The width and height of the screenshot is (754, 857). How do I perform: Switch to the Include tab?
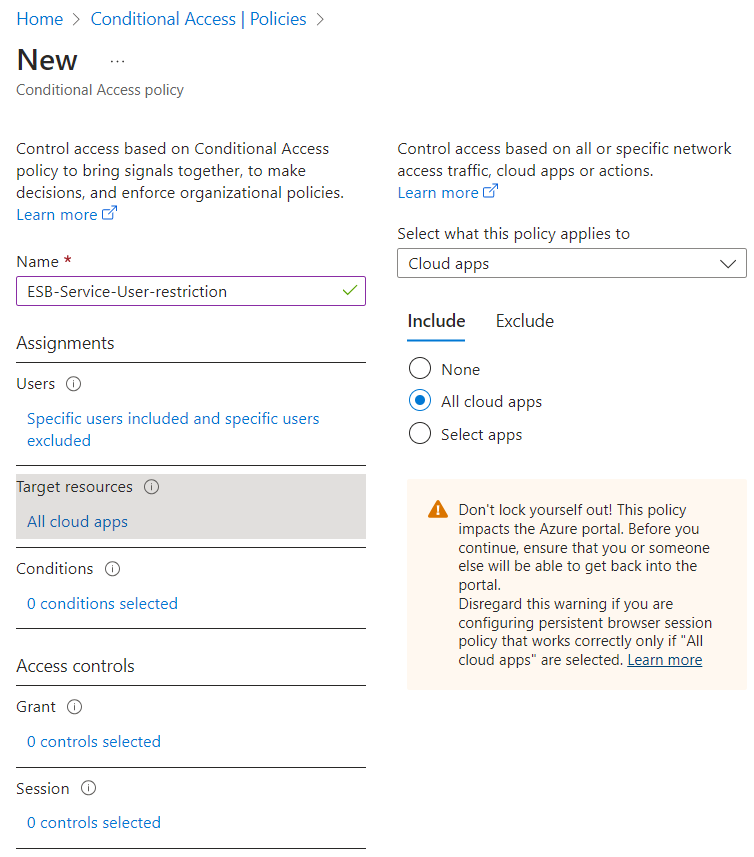(436, 321)
